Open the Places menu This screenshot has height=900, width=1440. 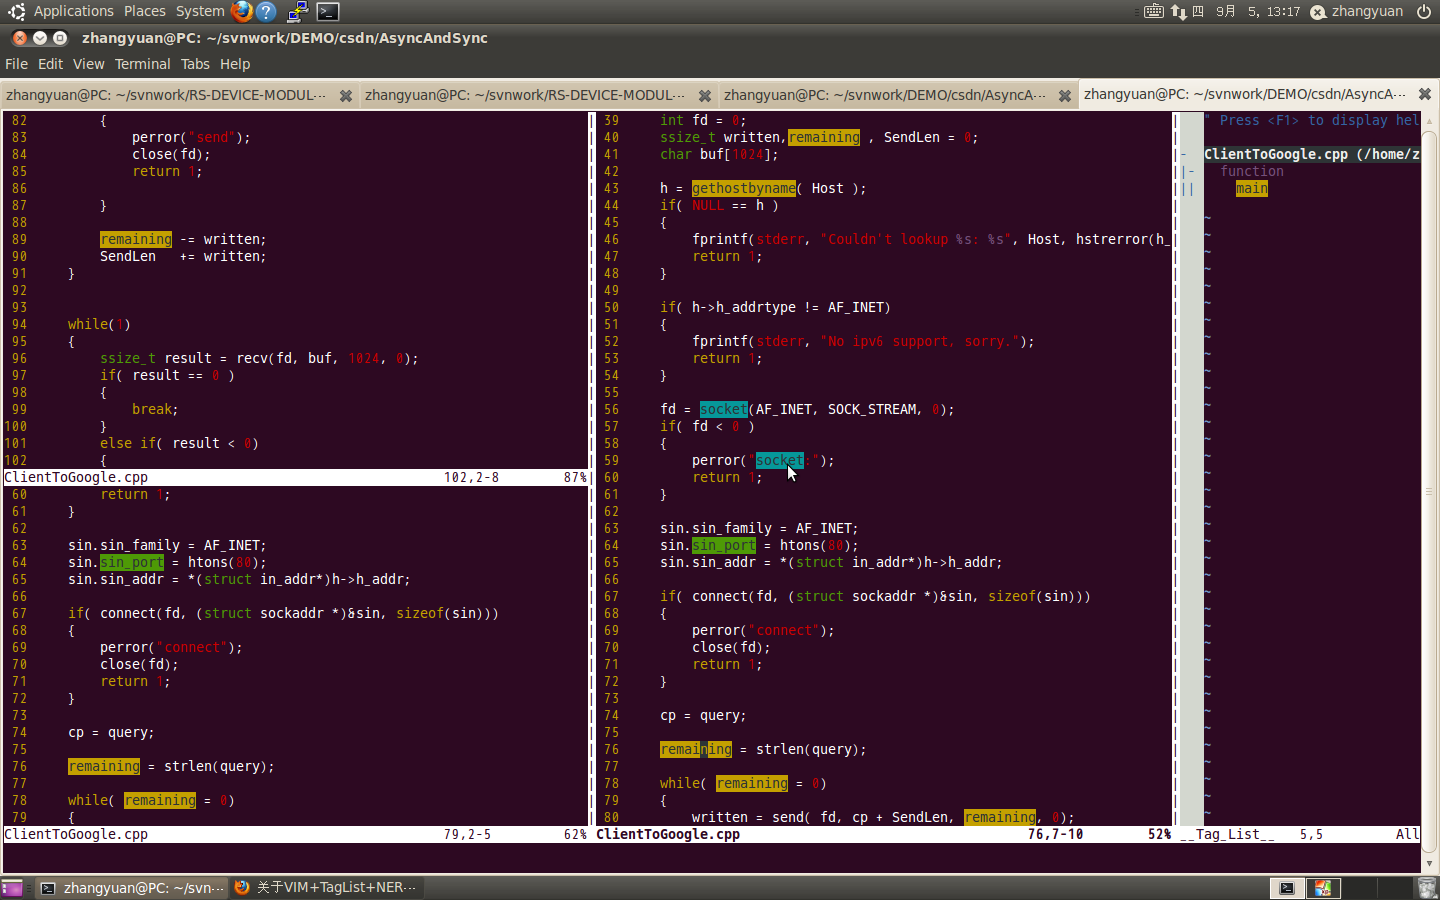coord(145,12)
